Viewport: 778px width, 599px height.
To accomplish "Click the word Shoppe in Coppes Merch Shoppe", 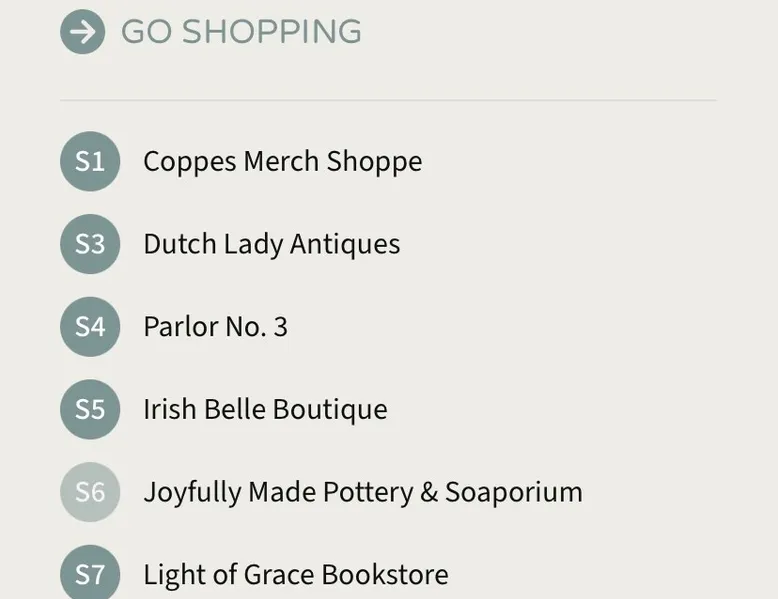I will click(375, 162).
